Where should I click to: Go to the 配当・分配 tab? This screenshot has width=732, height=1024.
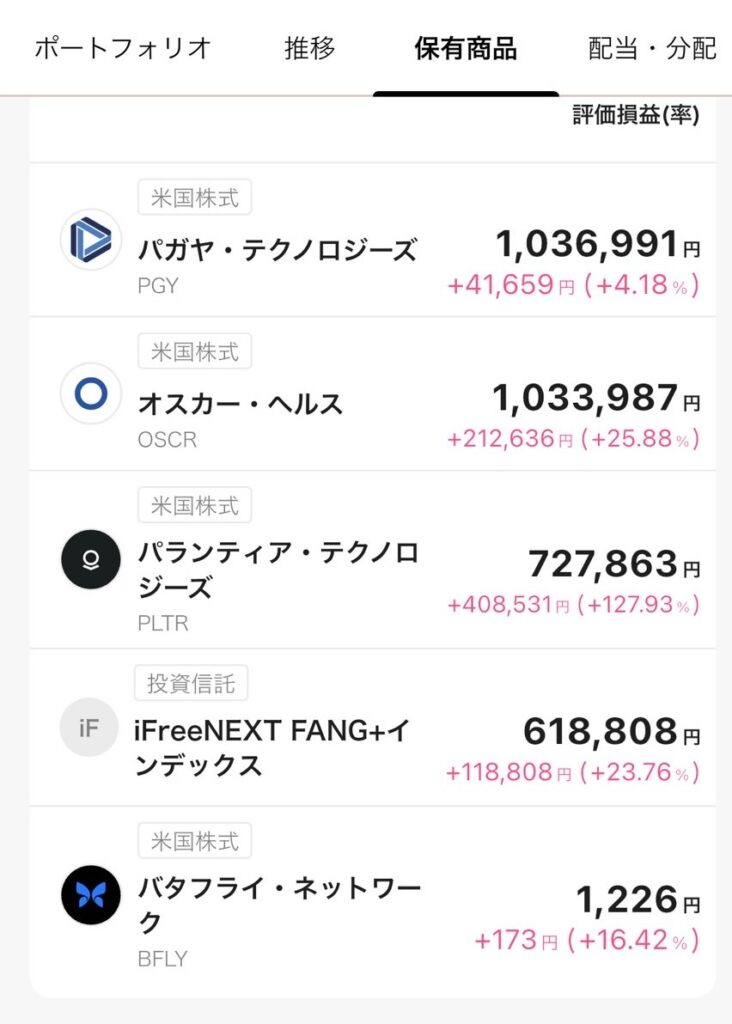point(653,48)
